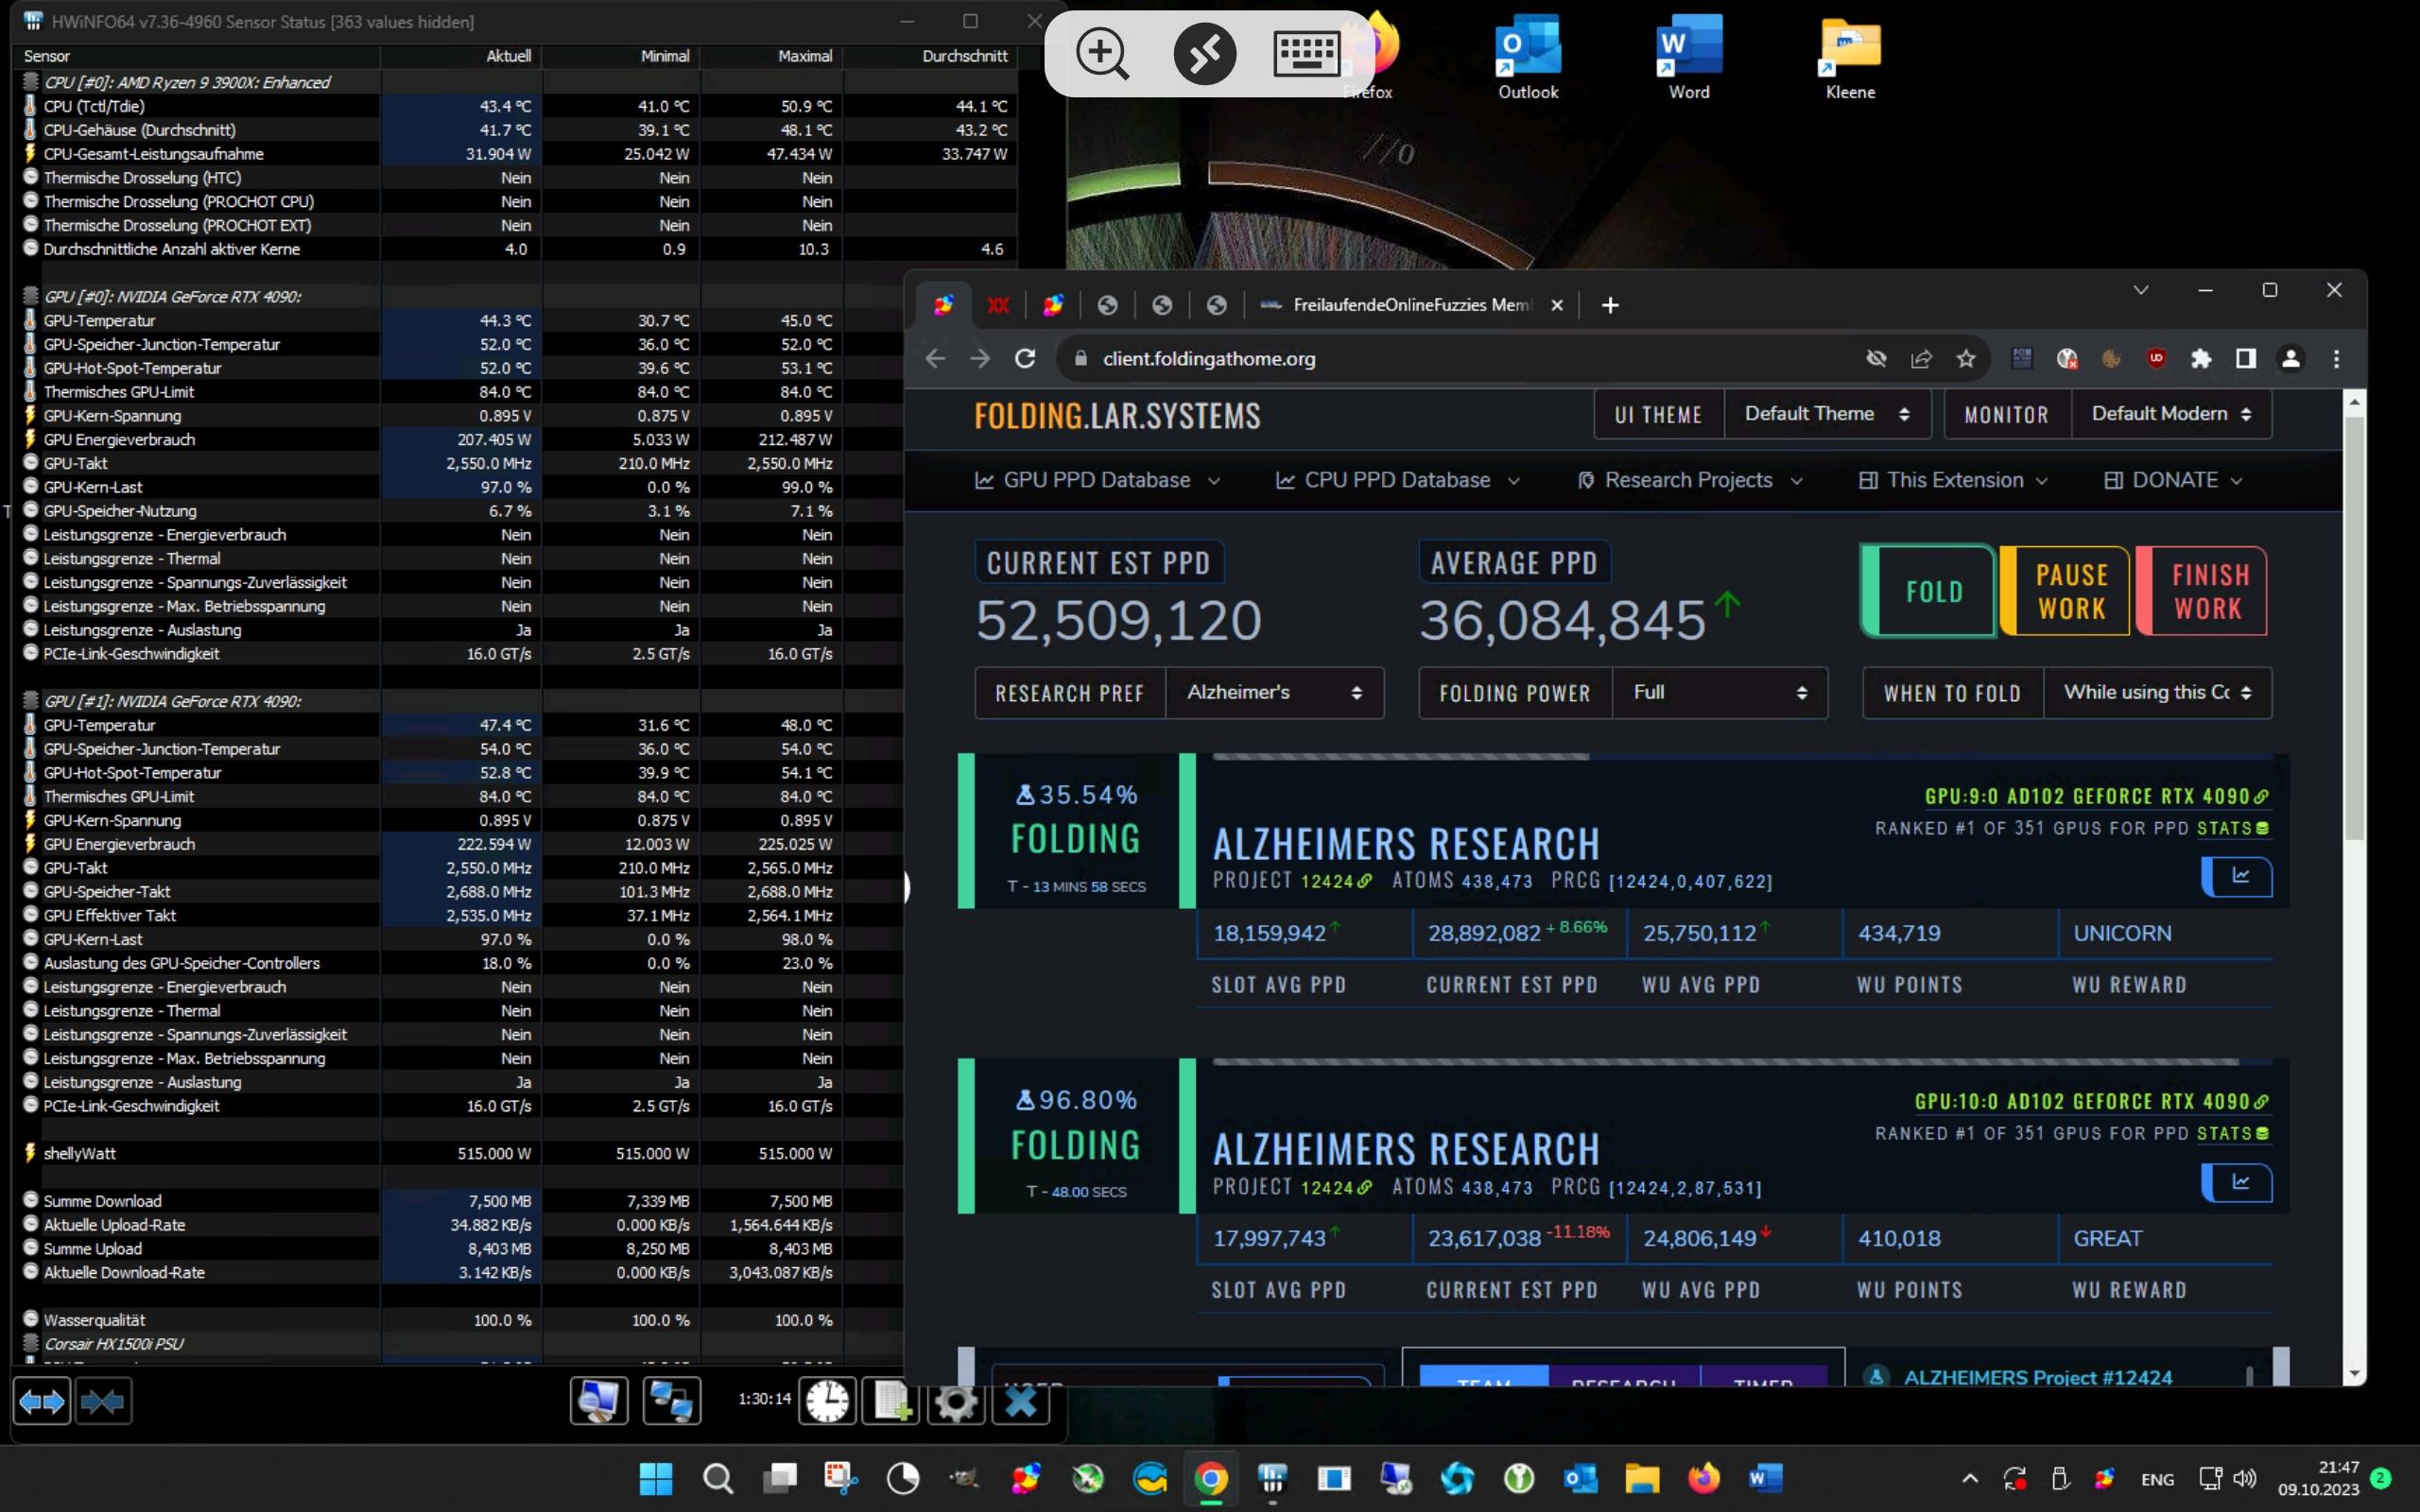Open Outlook desktop shortcut
This screenshot has width=2420, height=1512.
coord(1528,59)
